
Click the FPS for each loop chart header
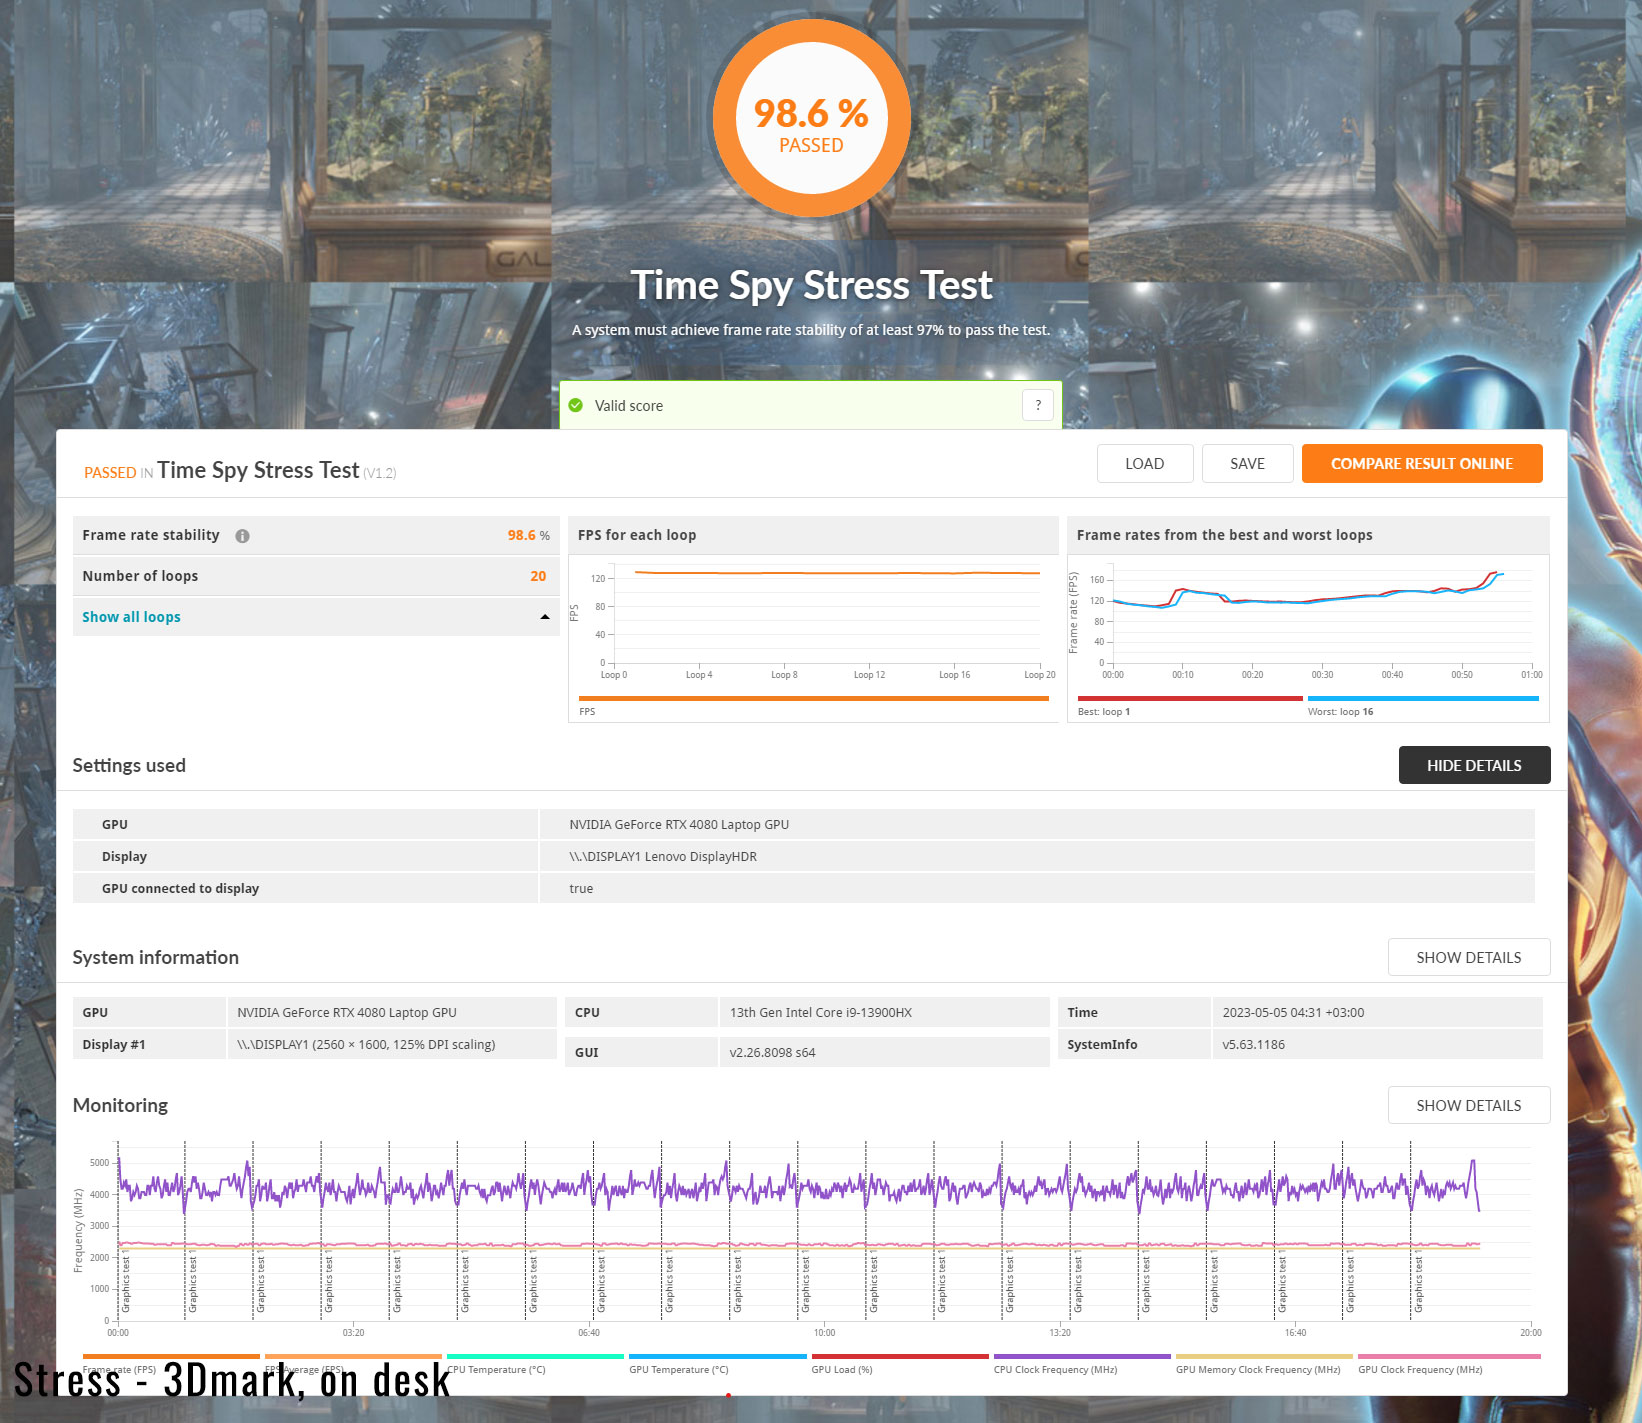813,535
